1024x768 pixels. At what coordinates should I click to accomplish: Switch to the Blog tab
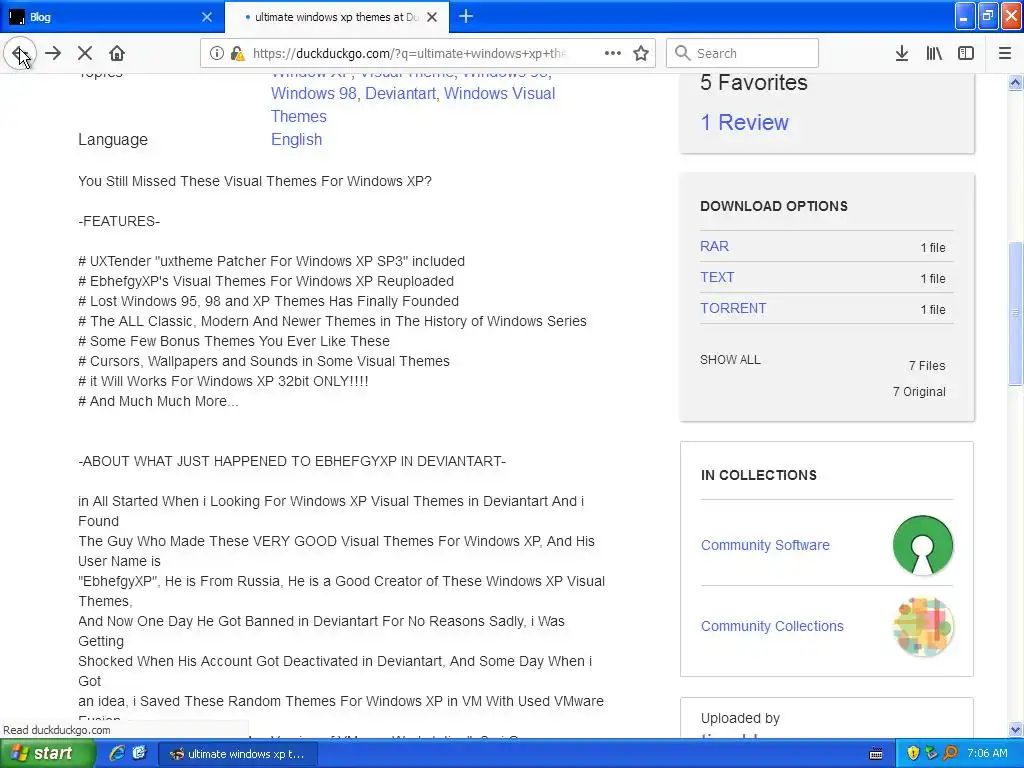coord(112,17)
